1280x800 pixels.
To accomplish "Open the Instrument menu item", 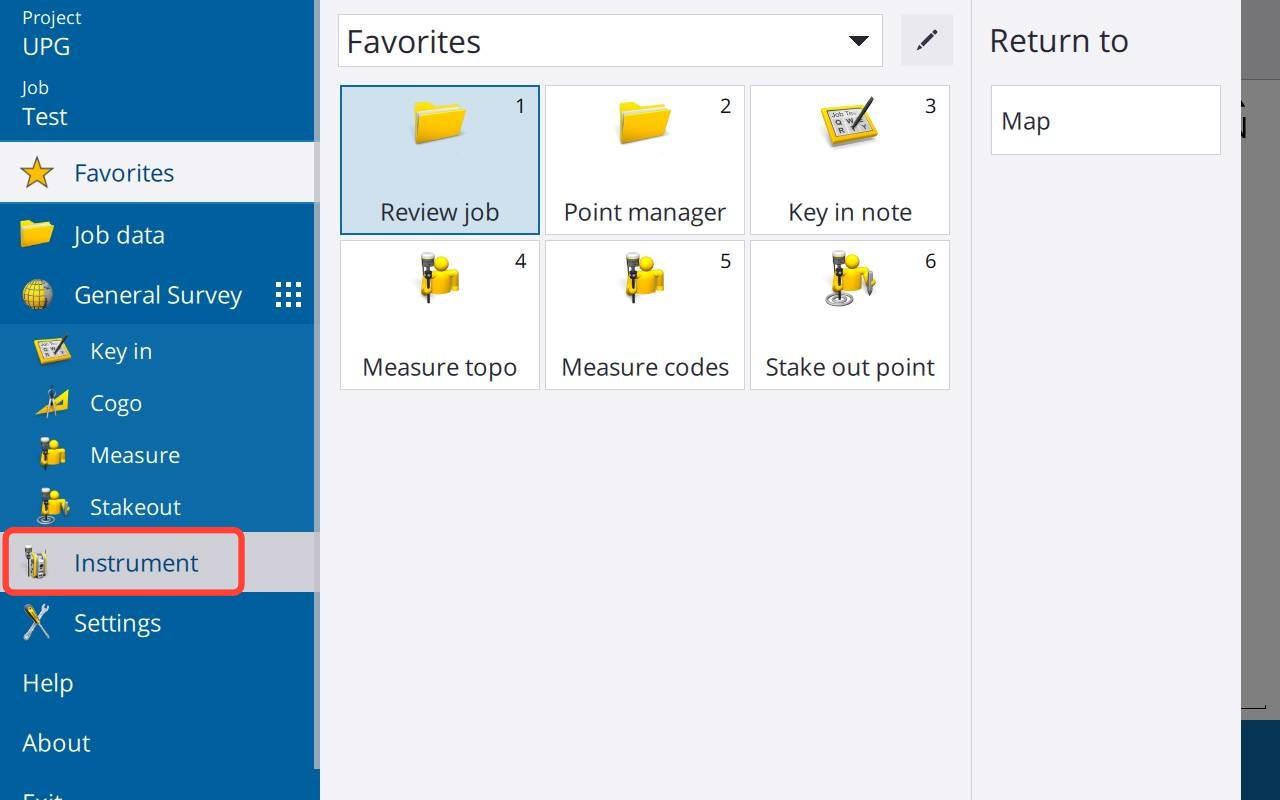I will tap(136, 563).
